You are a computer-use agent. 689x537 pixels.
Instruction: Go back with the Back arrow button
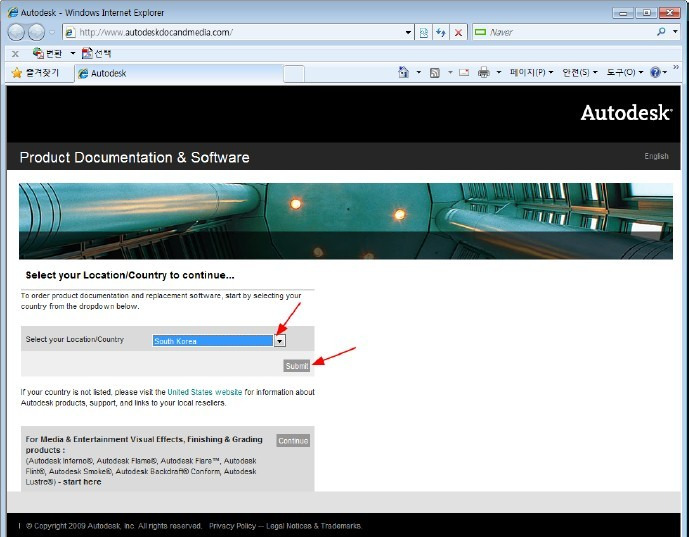point(16,32)
